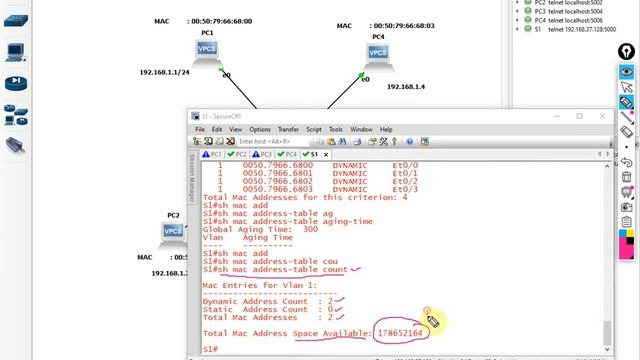This screenshot has height=360, width=640.
Task: Open the whiteboard tool in Epic Pen
Action: (x=627, y=192)
